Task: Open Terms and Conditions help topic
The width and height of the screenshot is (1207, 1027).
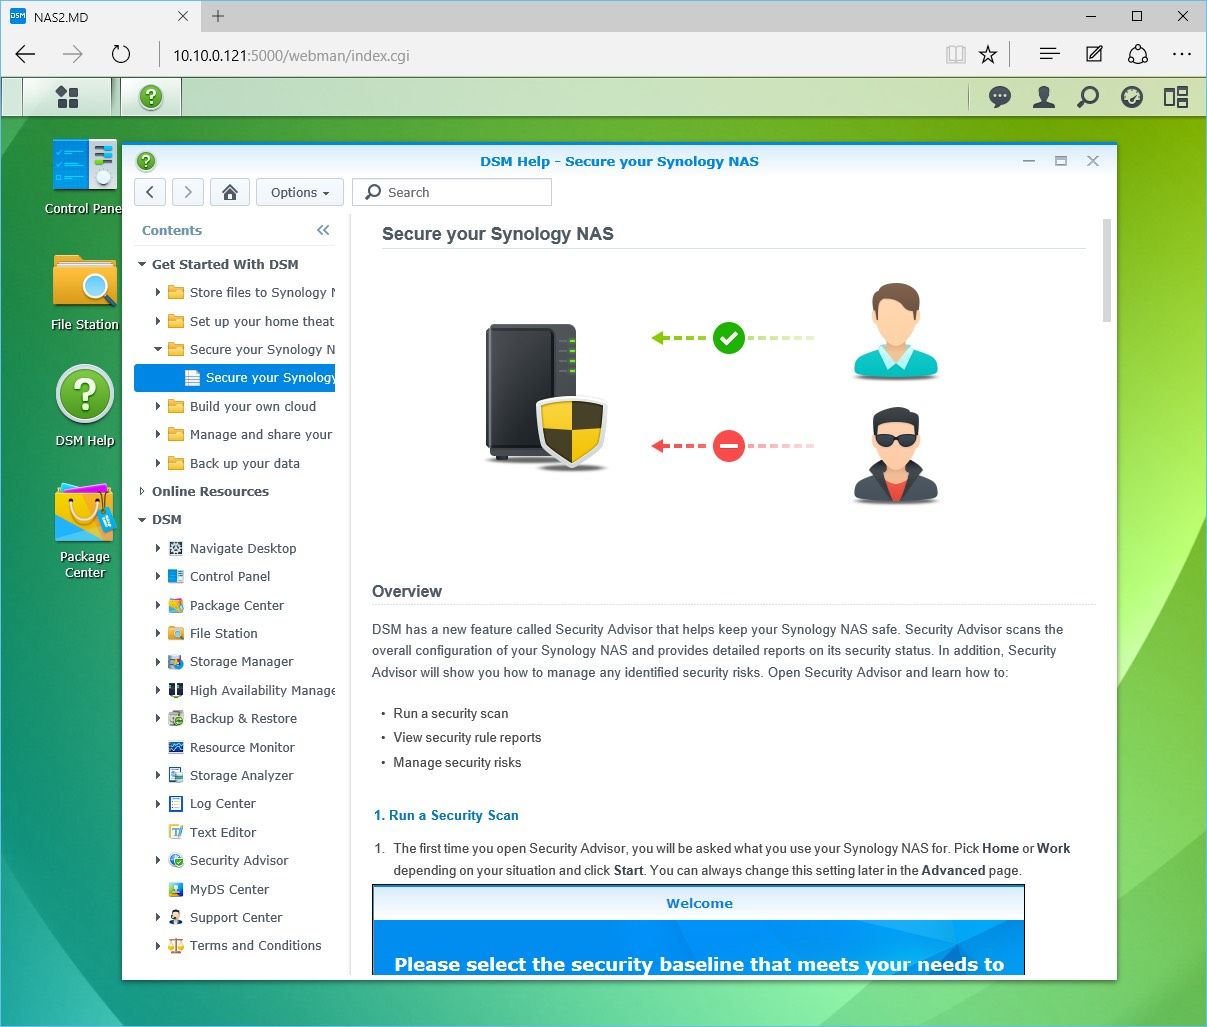Action: [255, 945]
